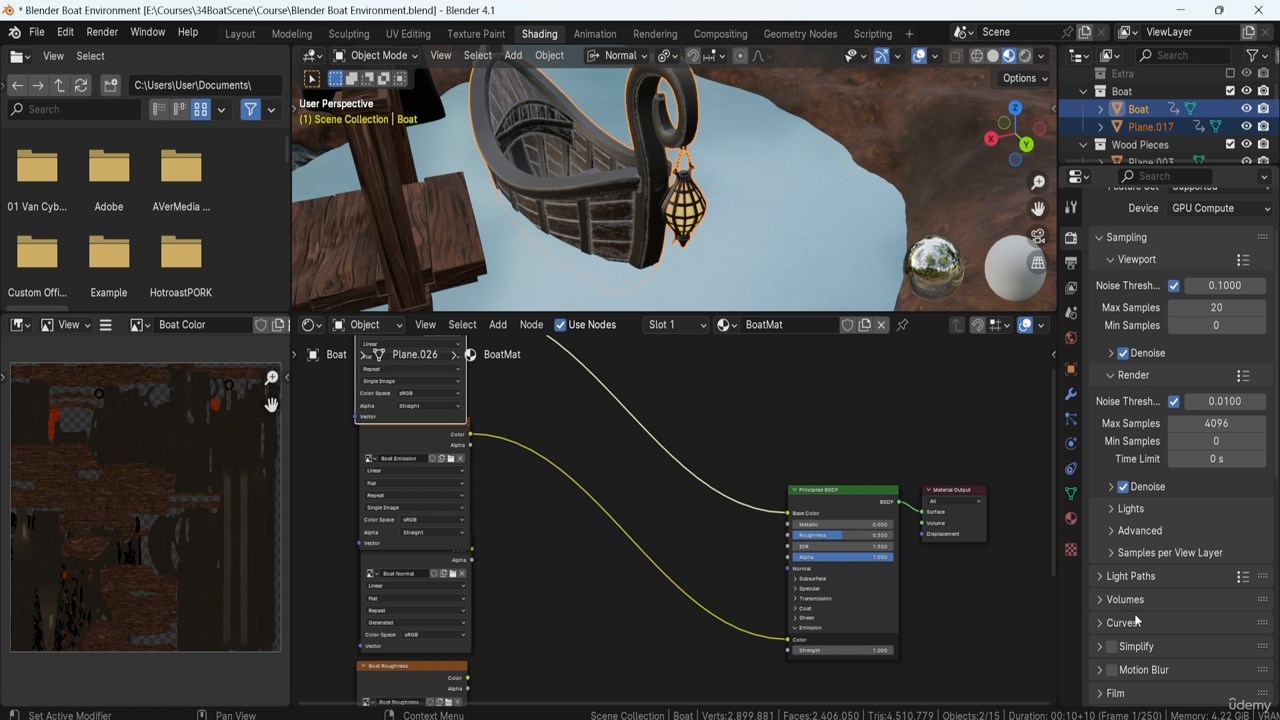
Task: Go back in file browser history
Action: [x=17, y=85]
